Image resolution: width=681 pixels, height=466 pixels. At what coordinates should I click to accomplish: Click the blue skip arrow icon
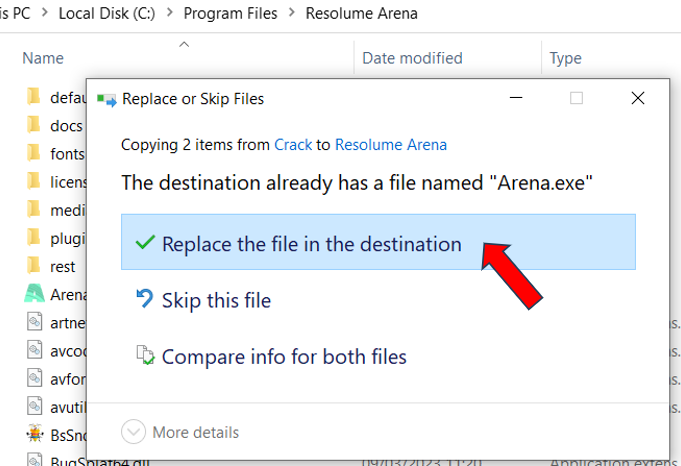(145, 299)
